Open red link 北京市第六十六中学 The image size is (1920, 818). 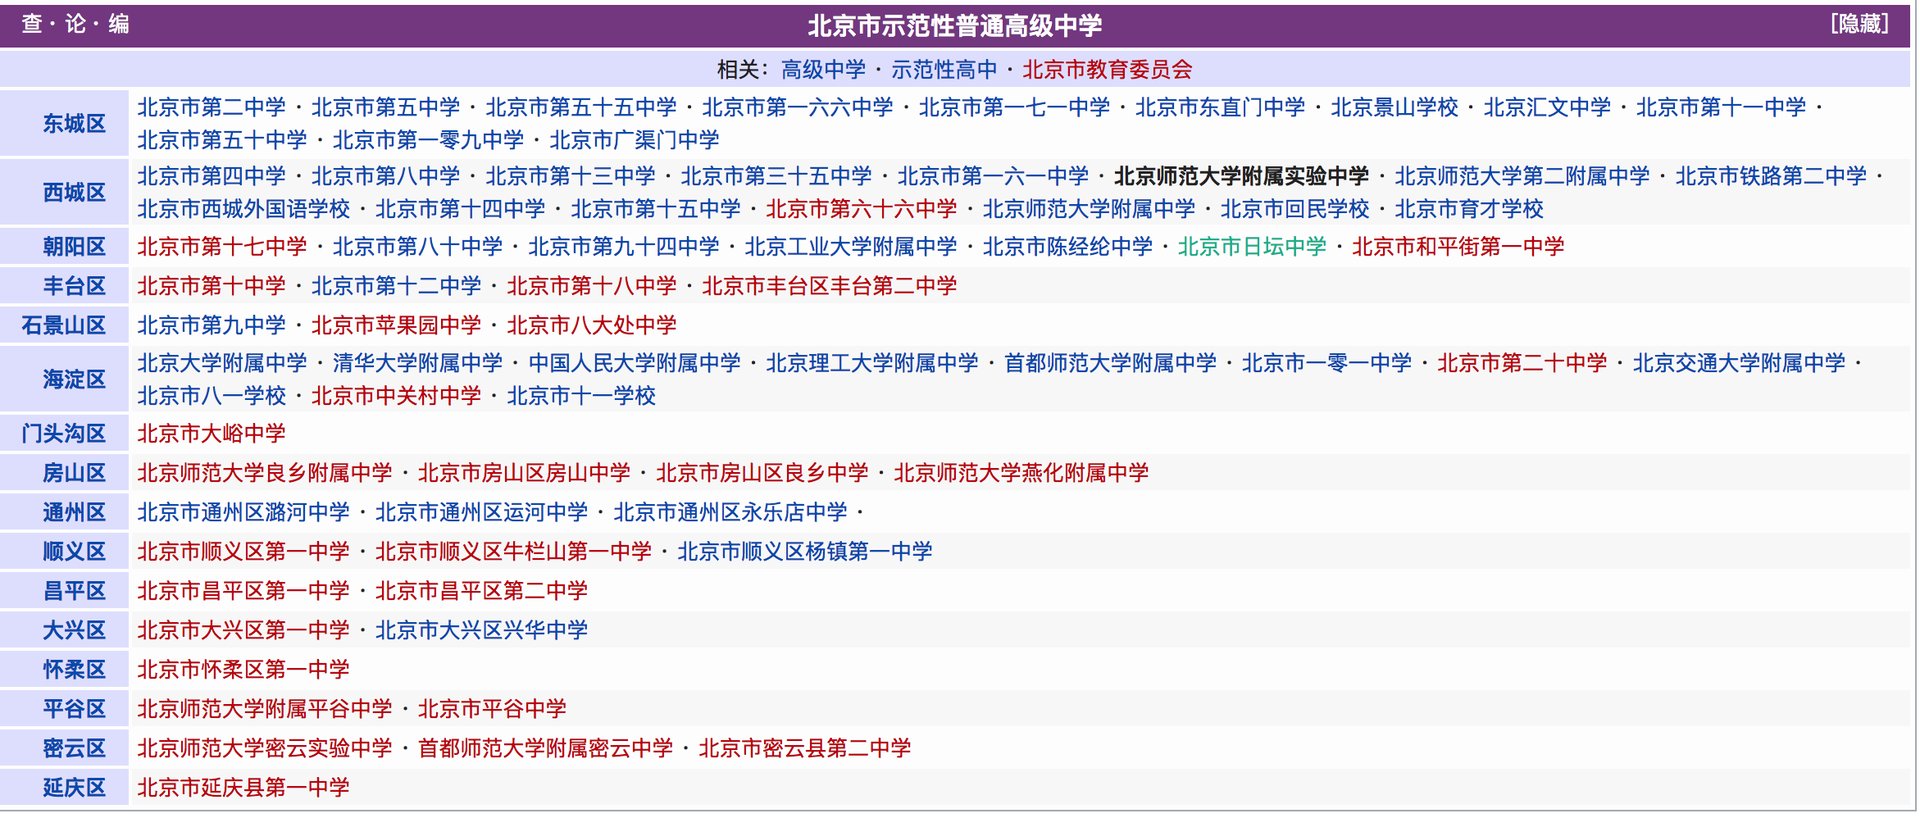pos(861,209)
